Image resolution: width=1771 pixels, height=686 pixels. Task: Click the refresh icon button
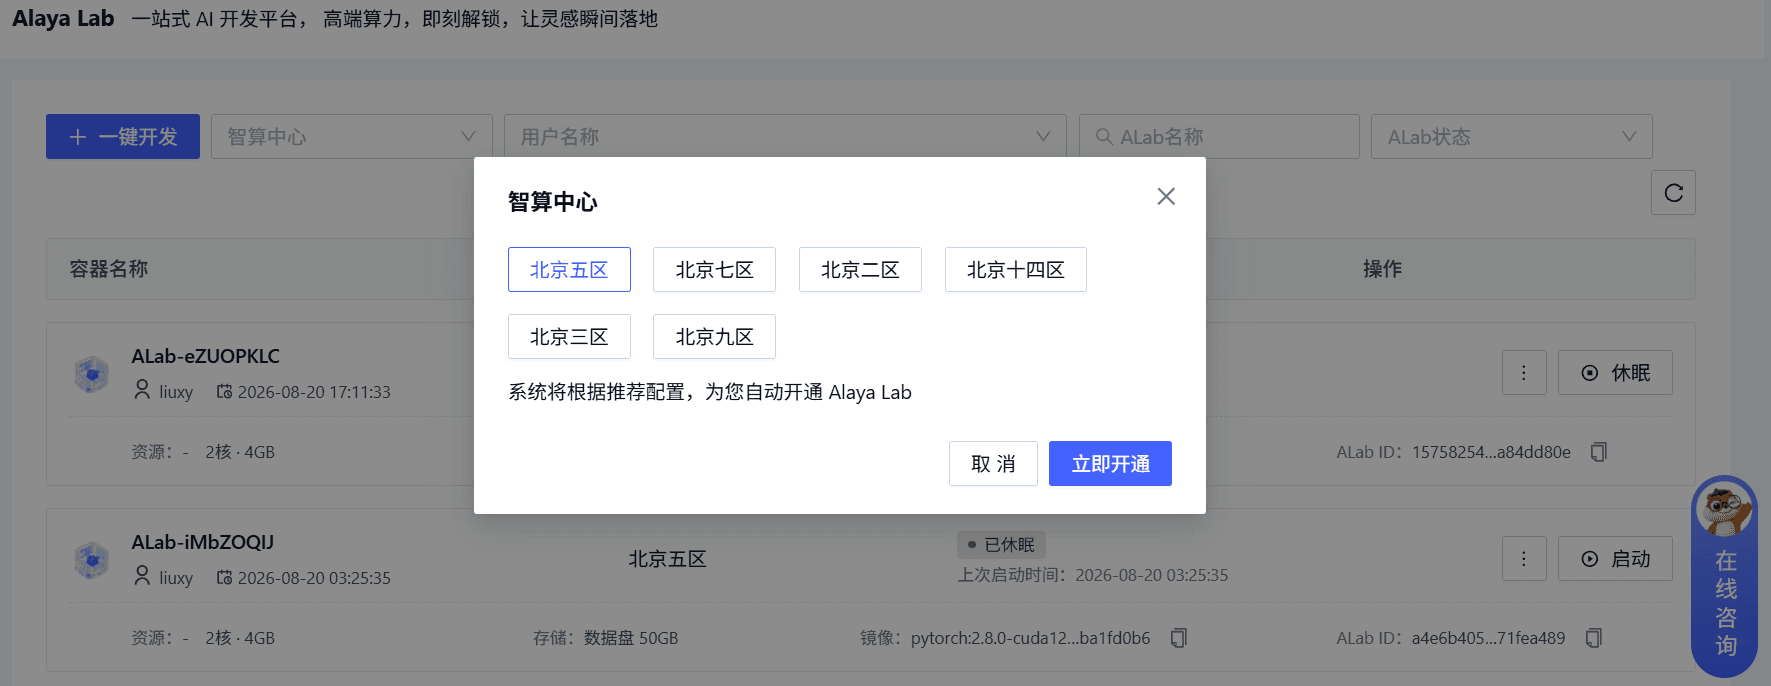[x=1673, y=193]
